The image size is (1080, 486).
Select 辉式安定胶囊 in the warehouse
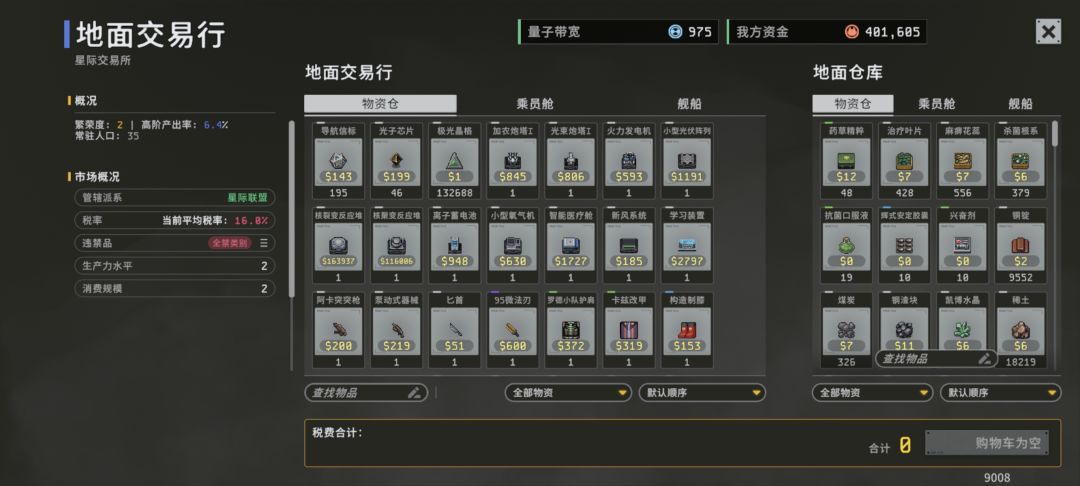[x=904, y=246]
